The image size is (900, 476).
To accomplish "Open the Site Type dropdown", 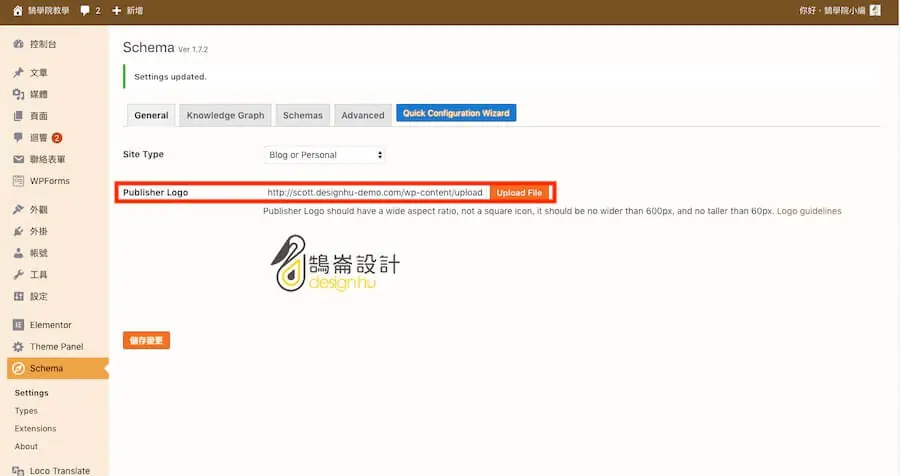I will [324, 155].
